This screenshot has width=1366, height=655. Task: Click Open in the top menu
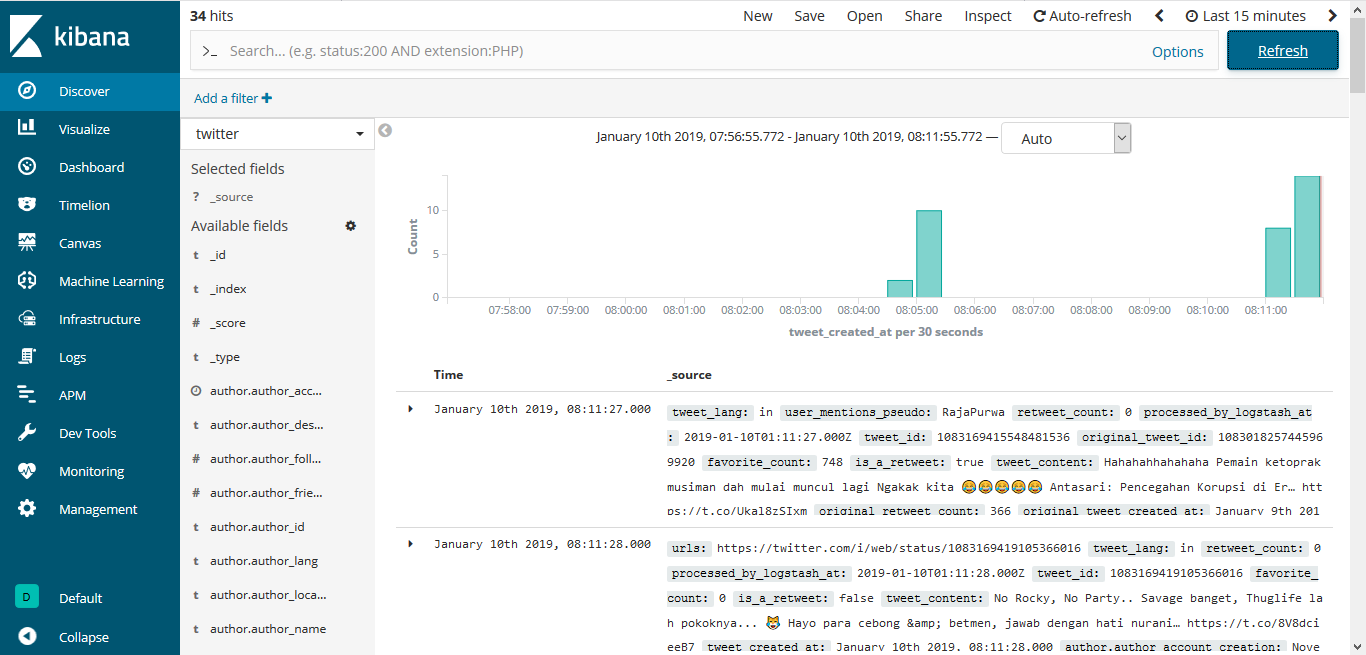tap(865, 16)
